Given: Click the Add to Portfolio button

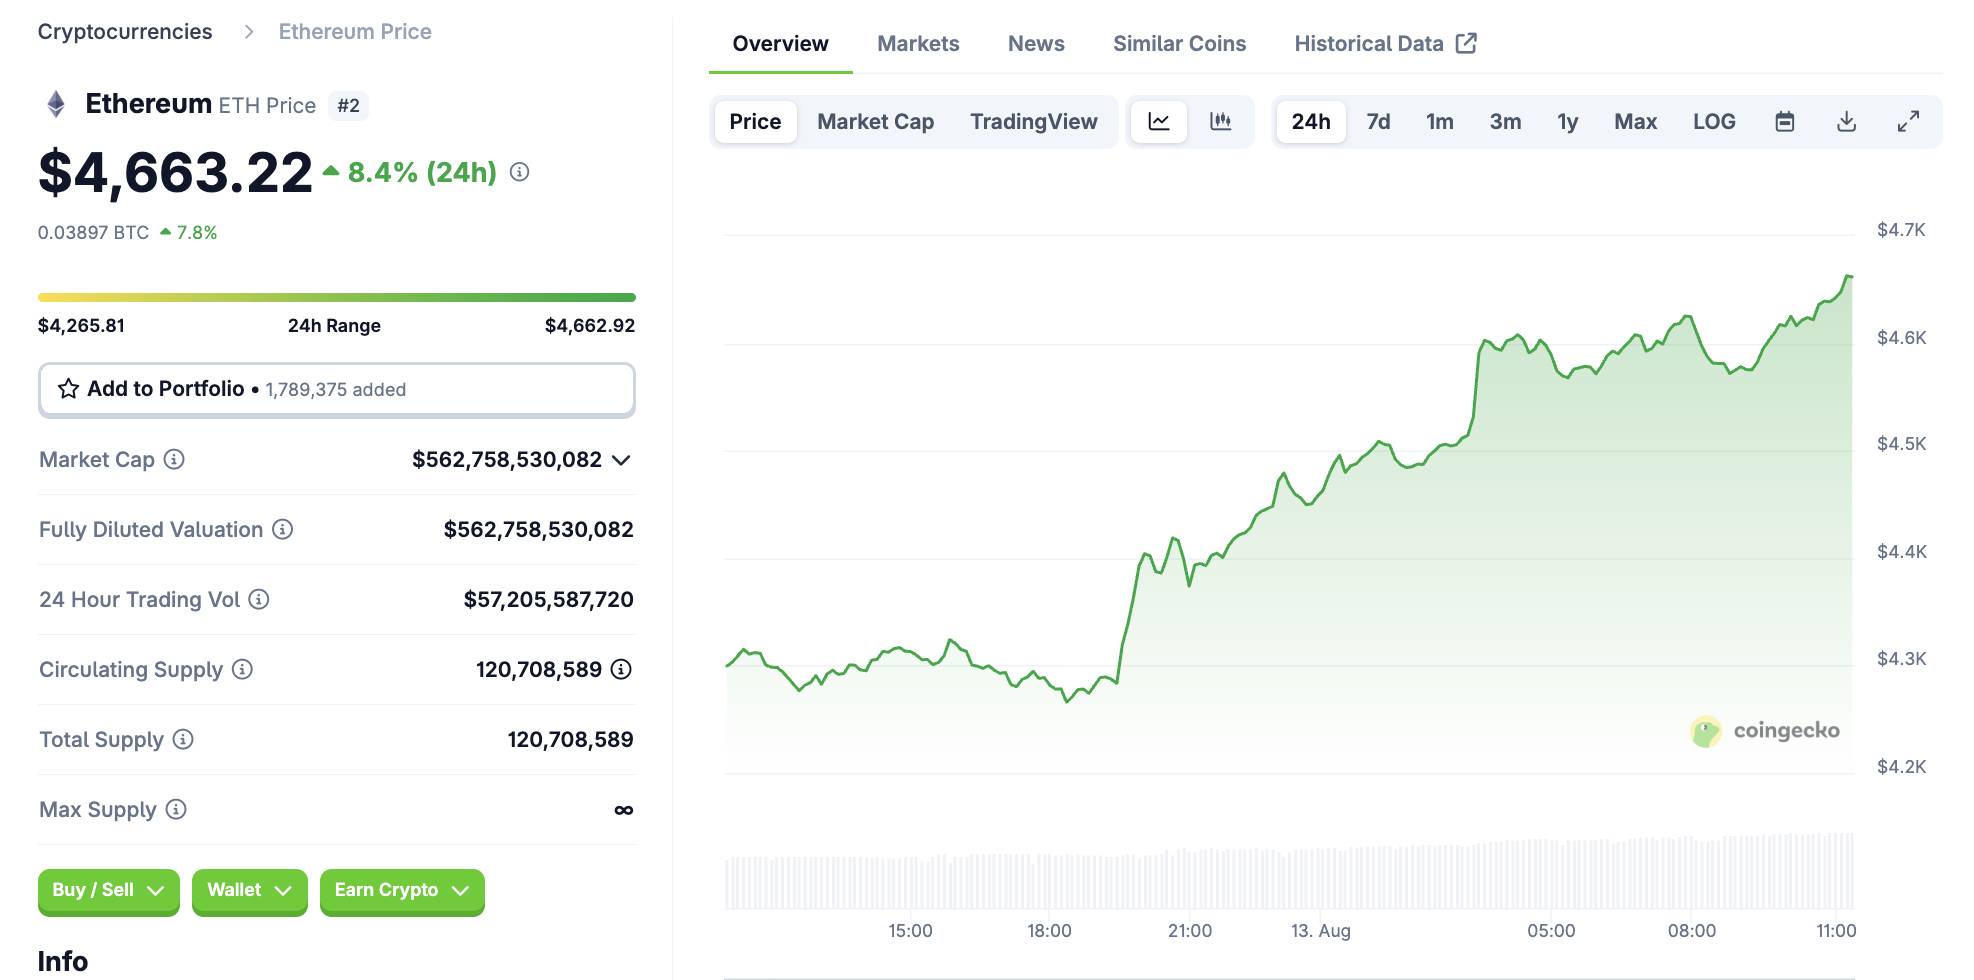Looking at the screenshot, I should [337, 389].
